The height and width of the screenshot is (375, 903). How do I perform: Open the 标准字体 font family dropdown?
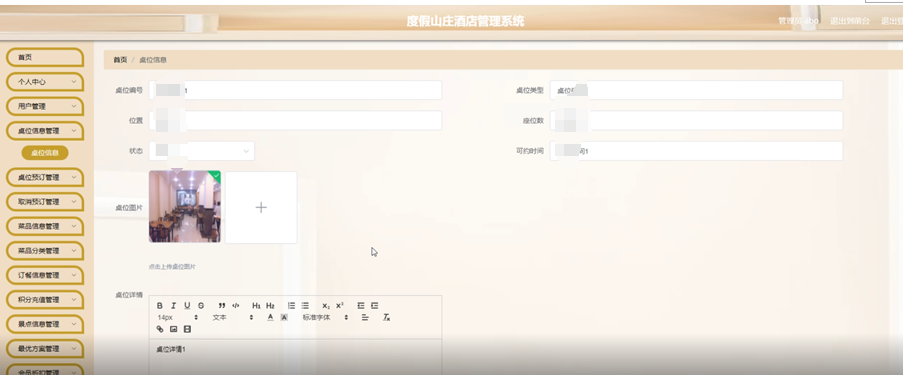tap(325, 317)
